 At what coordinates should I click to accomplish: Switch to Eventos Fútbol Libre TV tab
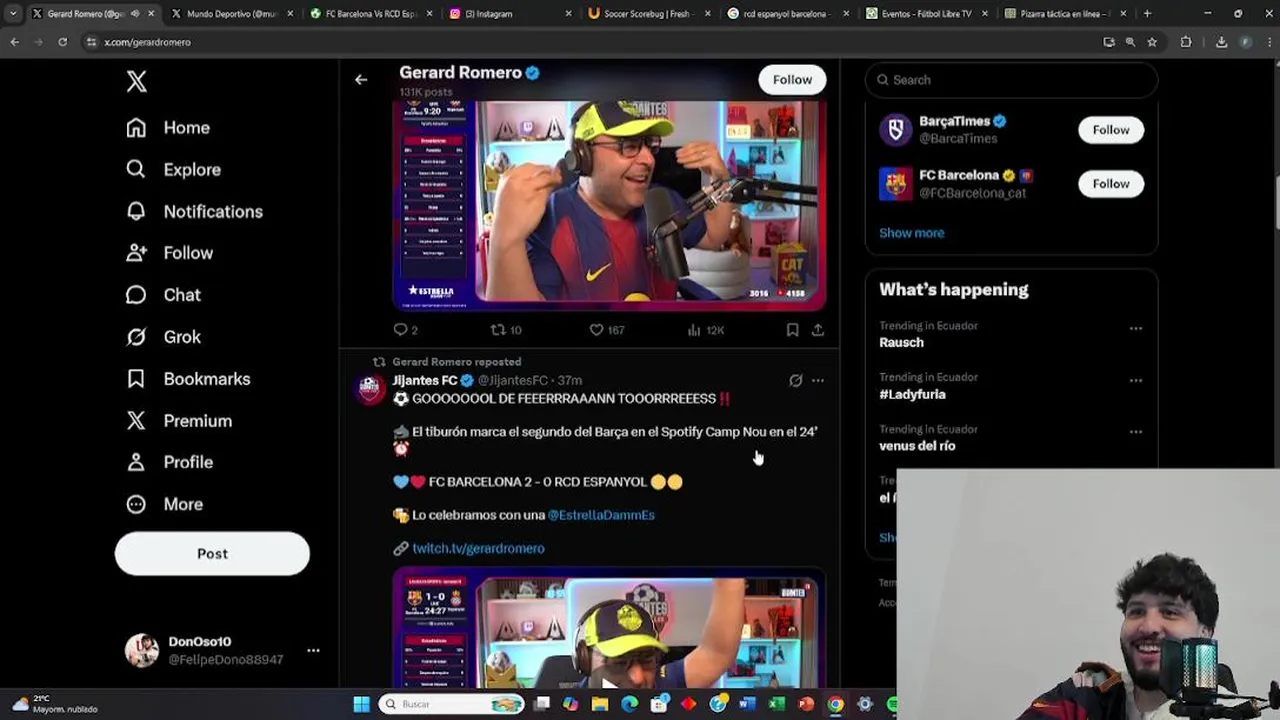click(x=926, y=14)
